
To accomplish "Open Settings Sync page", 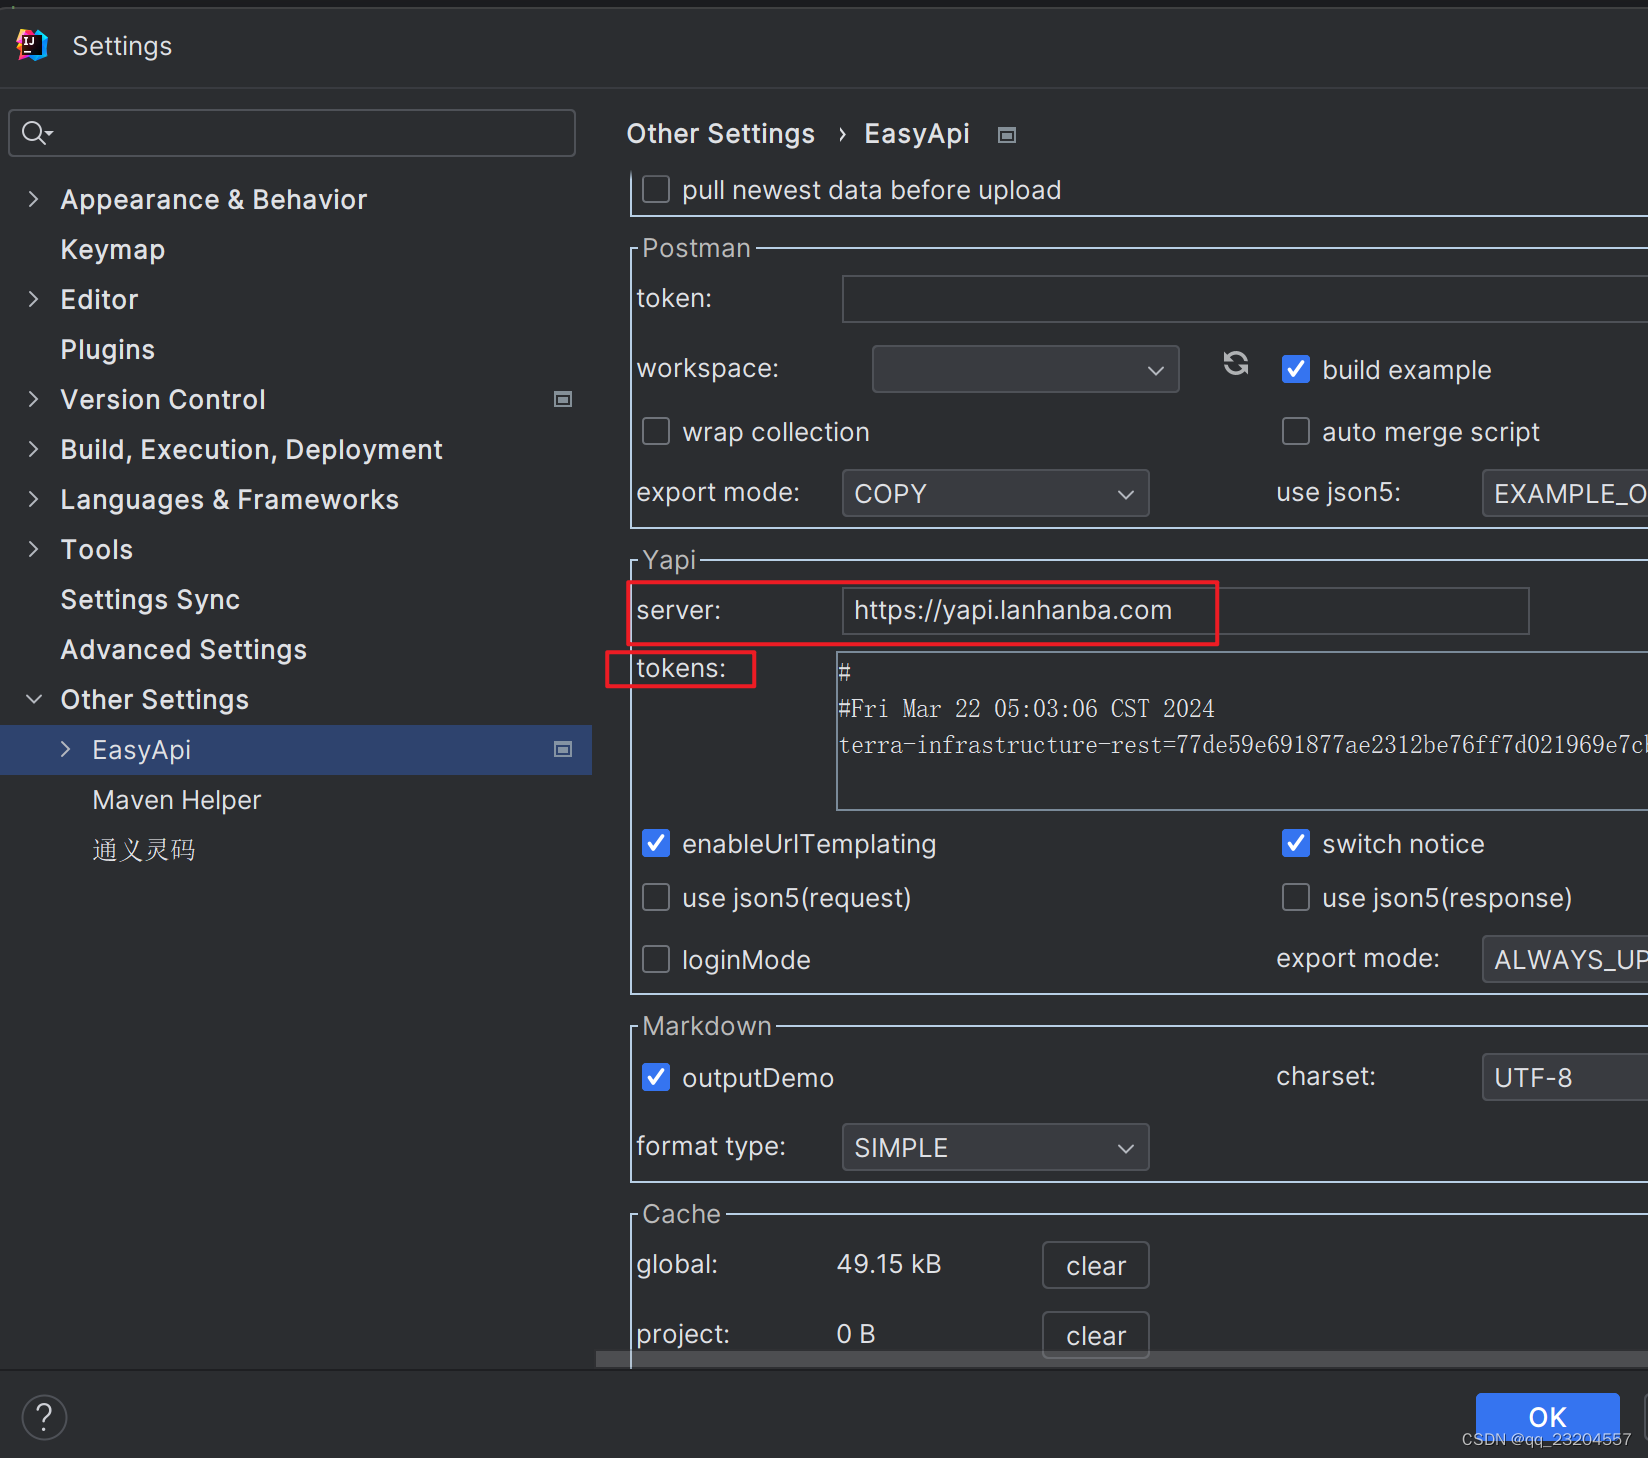I will (x=150, y=599).
